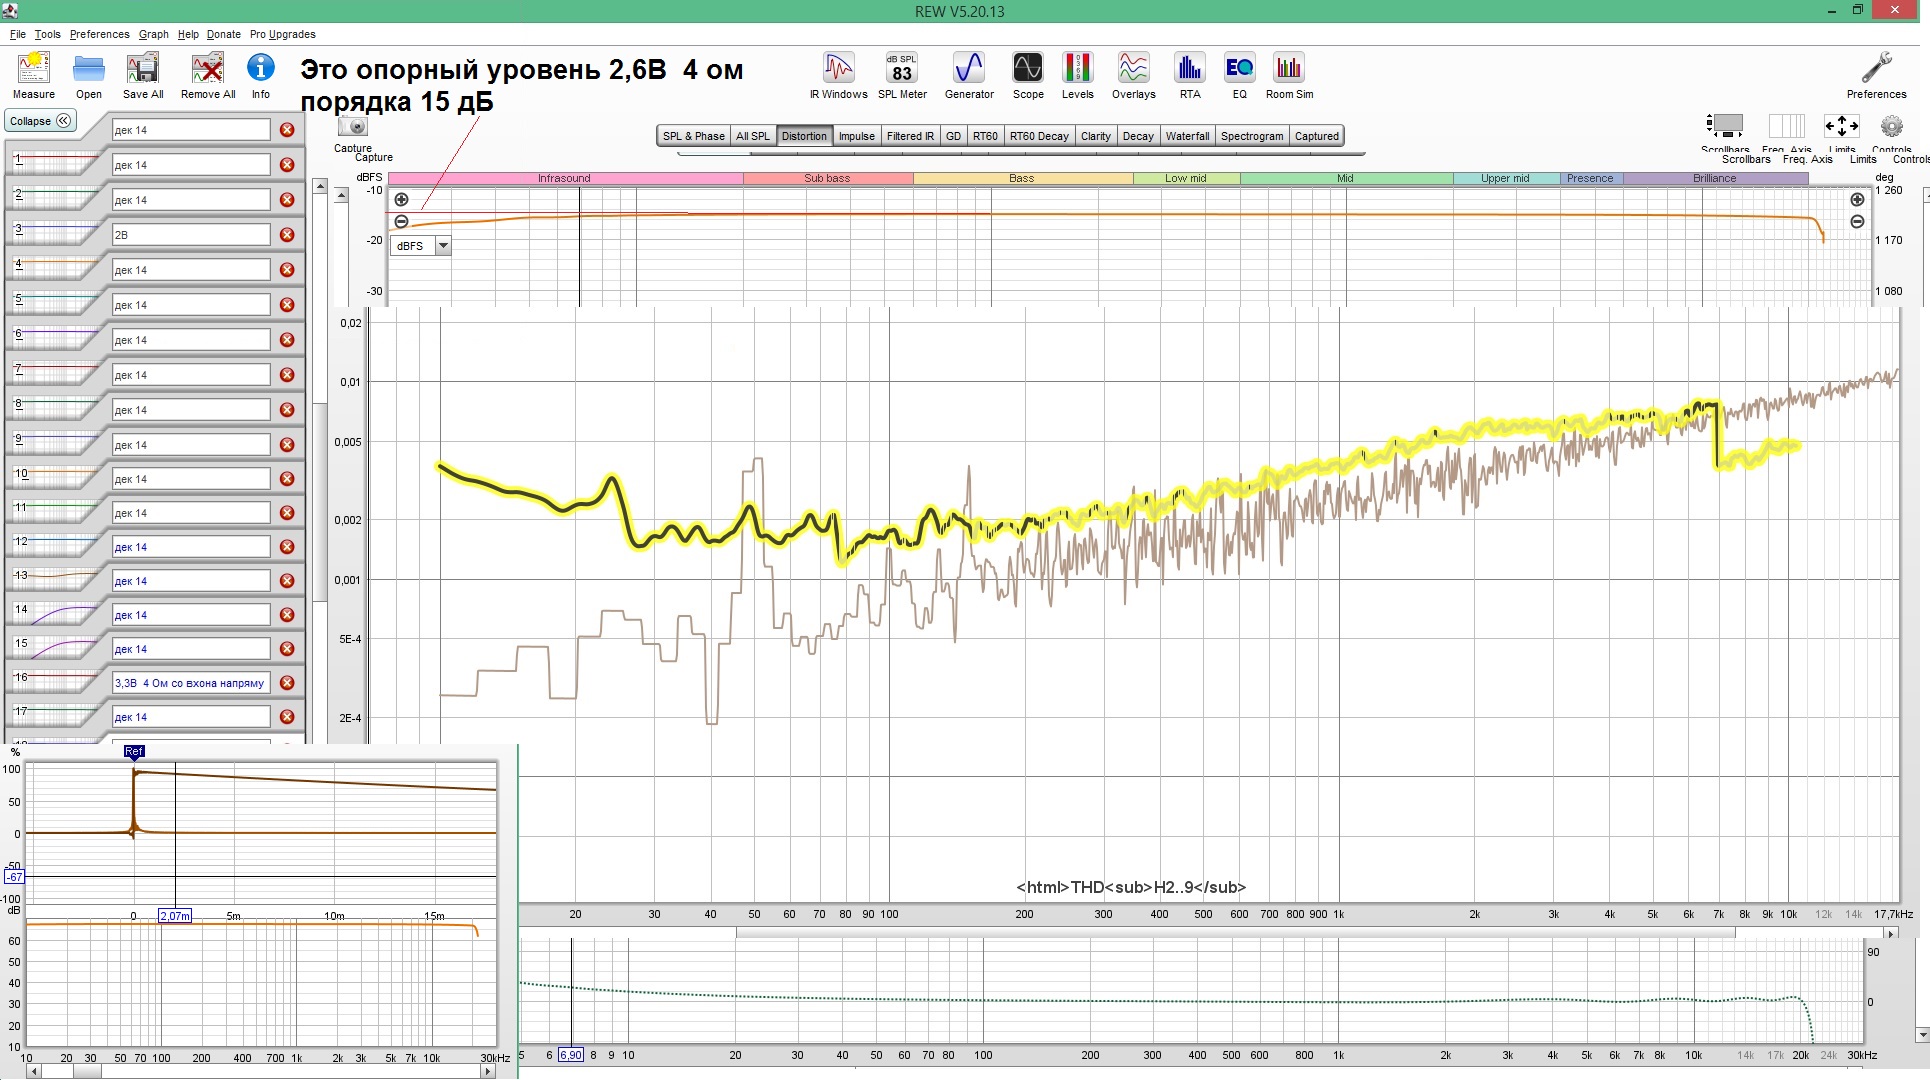
Task: Open the dBFS units dropdown
Action: 443,246
